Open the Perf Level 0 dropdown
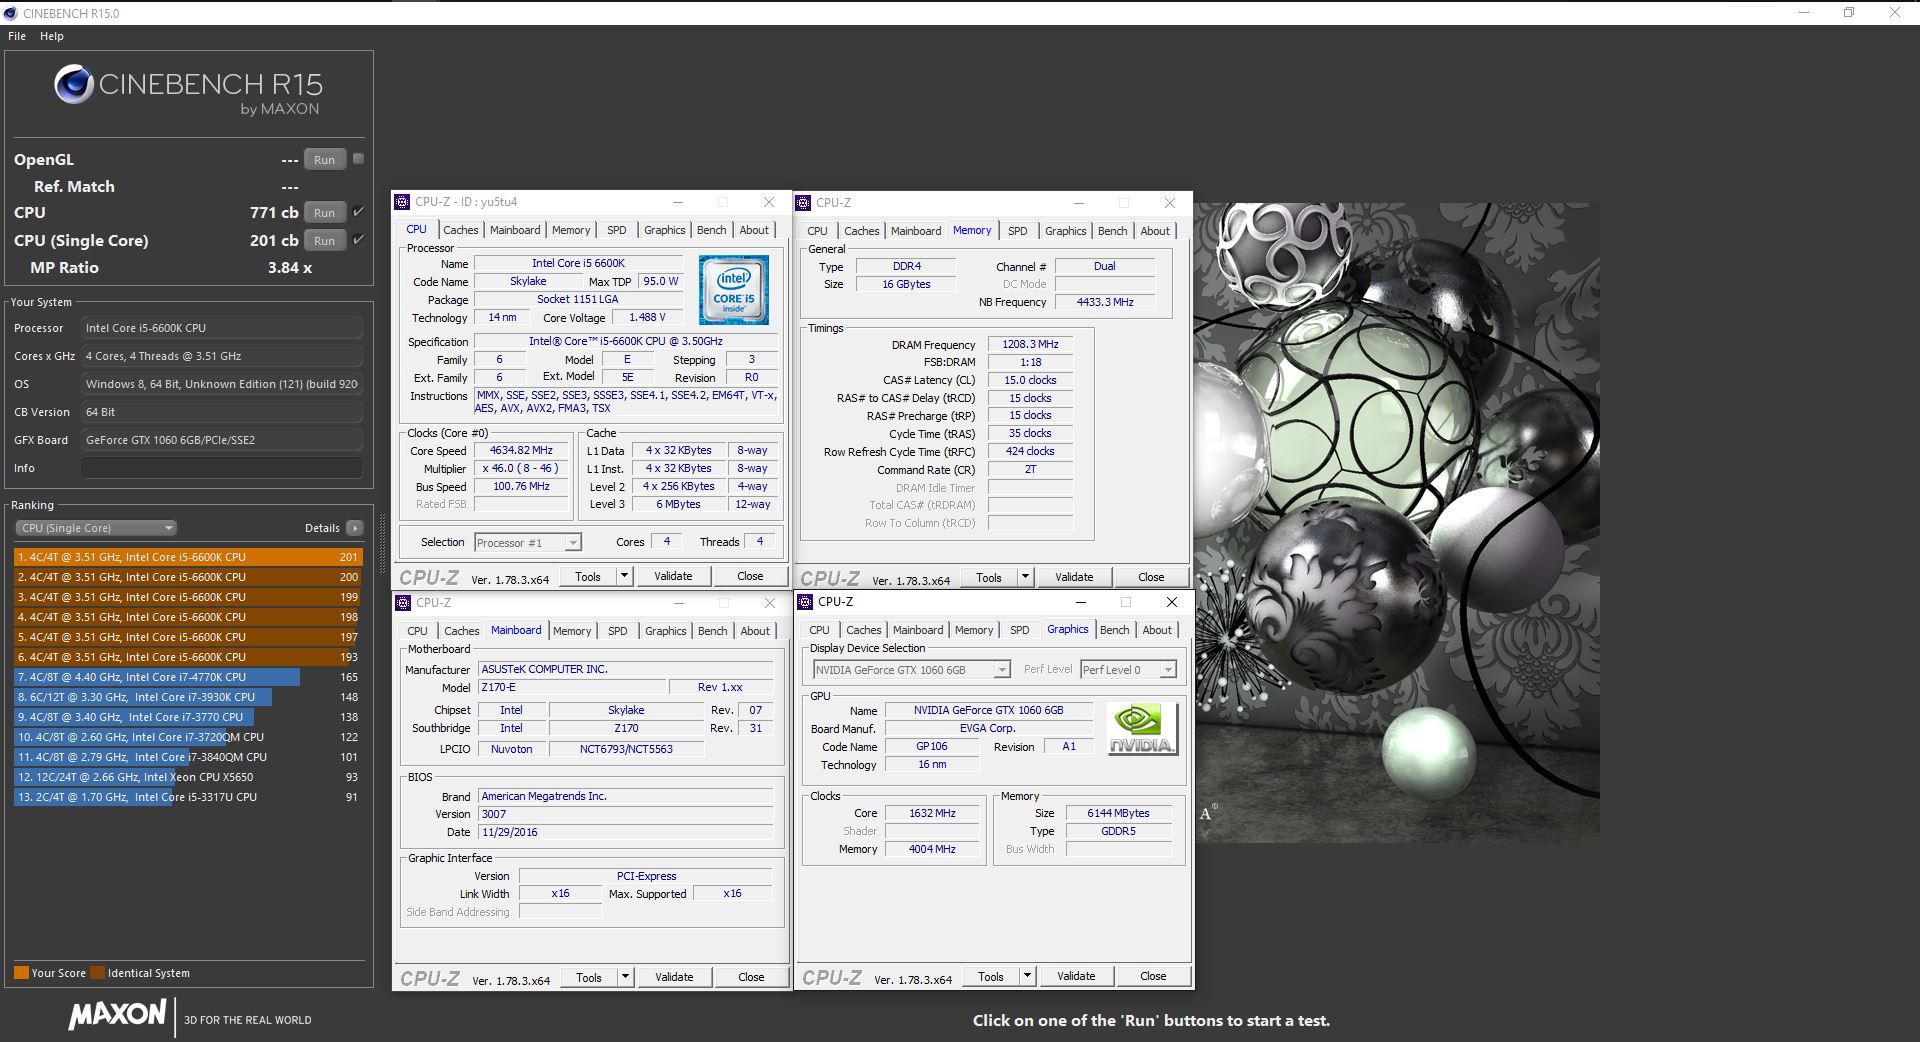The image size is (1920, 1042). pyautogui.click(x=1128, y=670)
